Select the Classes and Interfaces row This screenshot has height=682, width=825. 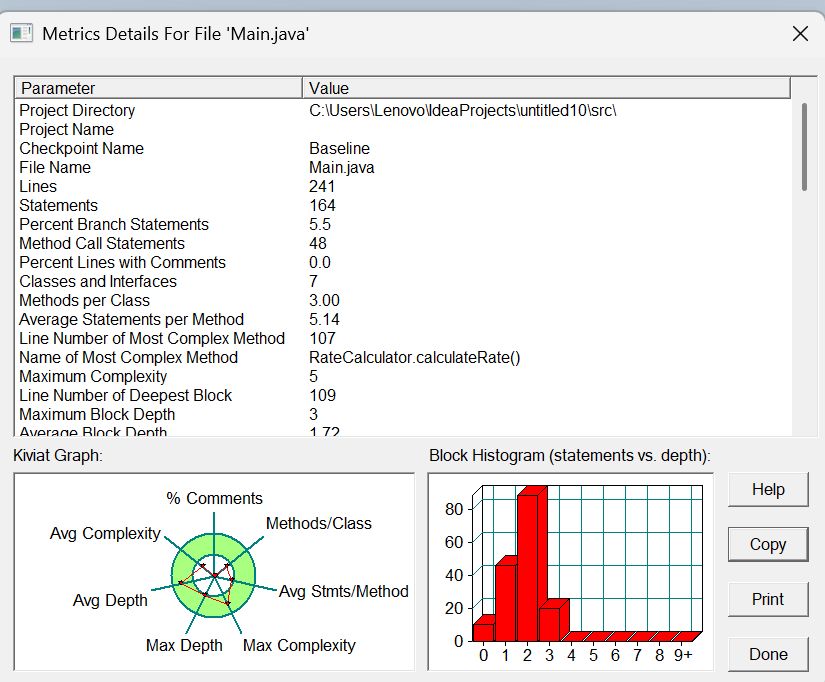[x=403, y=281]
